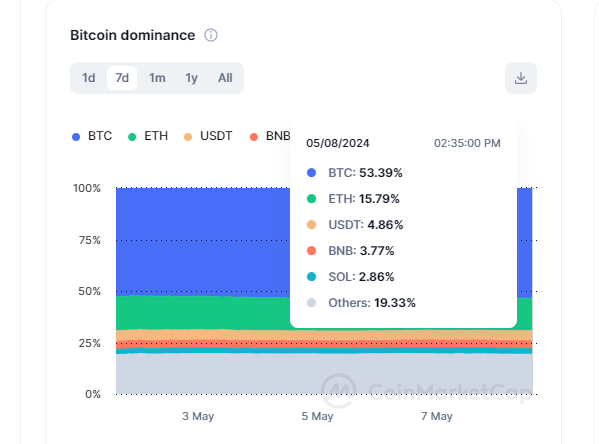This screenshot has width=599, height=444.
Task: Click the blue BTC area in chart
Action: coord(202,241)
